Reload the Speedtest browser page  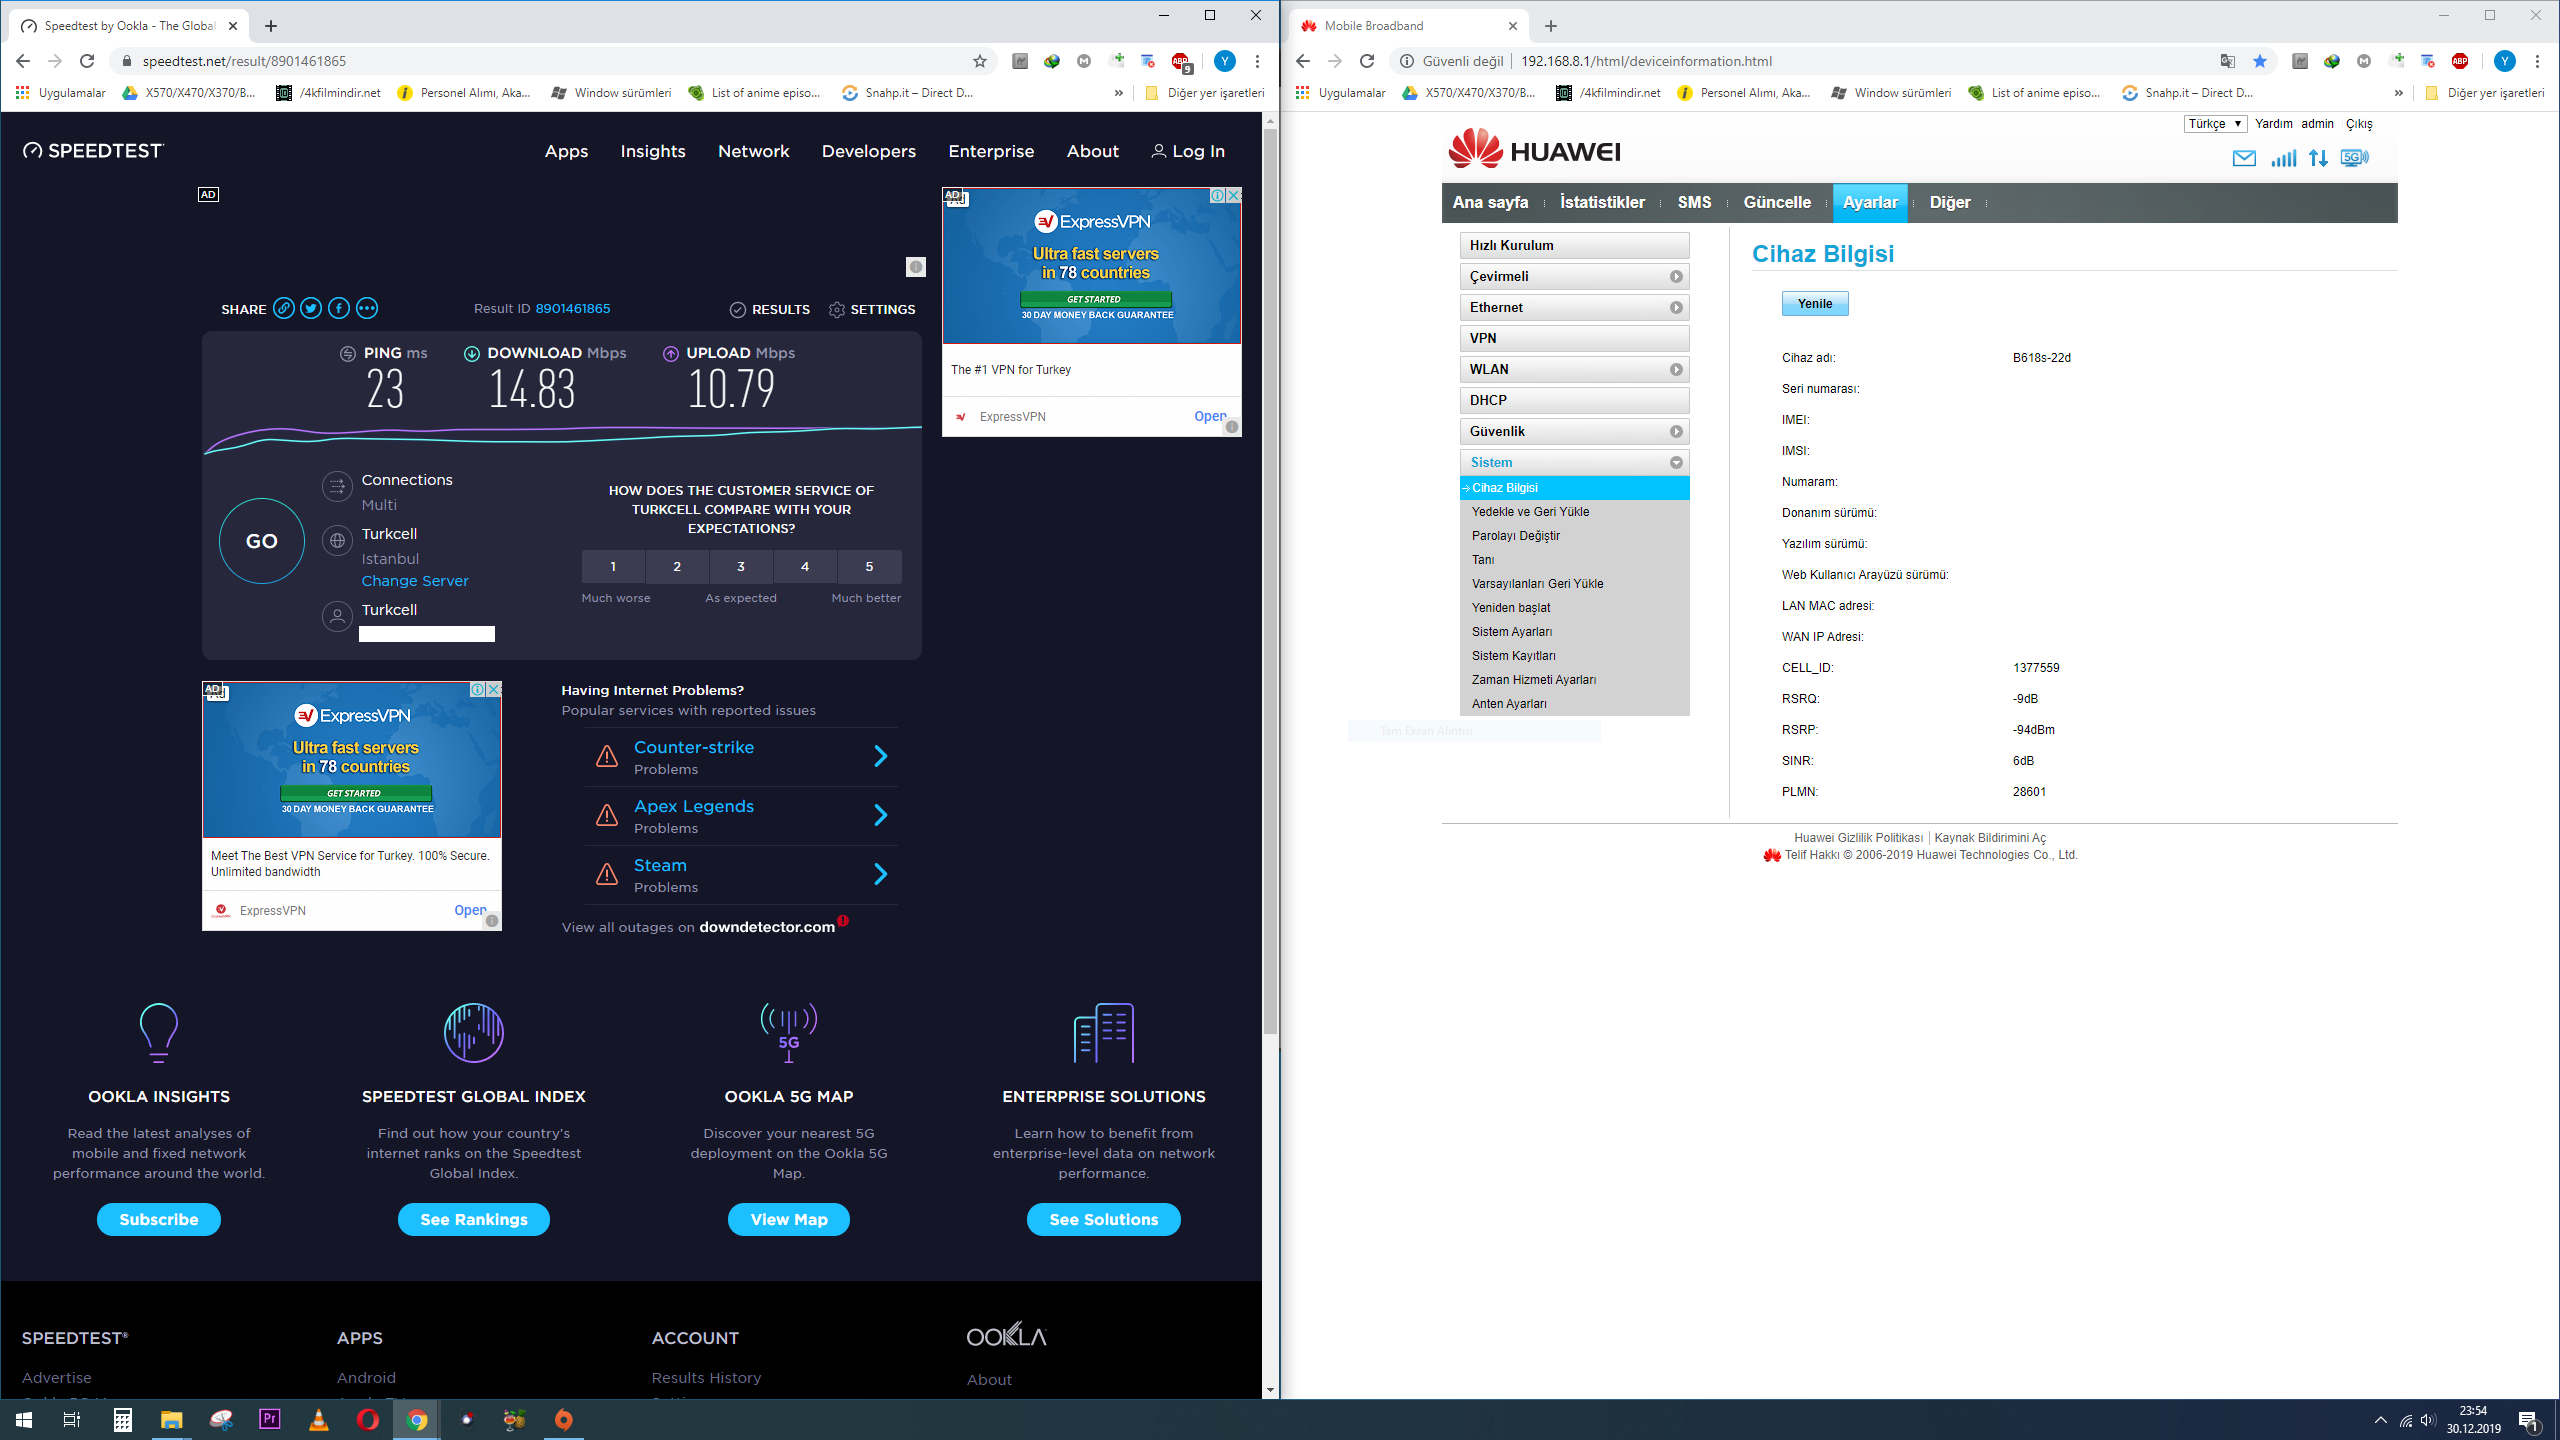pos(87,61)
